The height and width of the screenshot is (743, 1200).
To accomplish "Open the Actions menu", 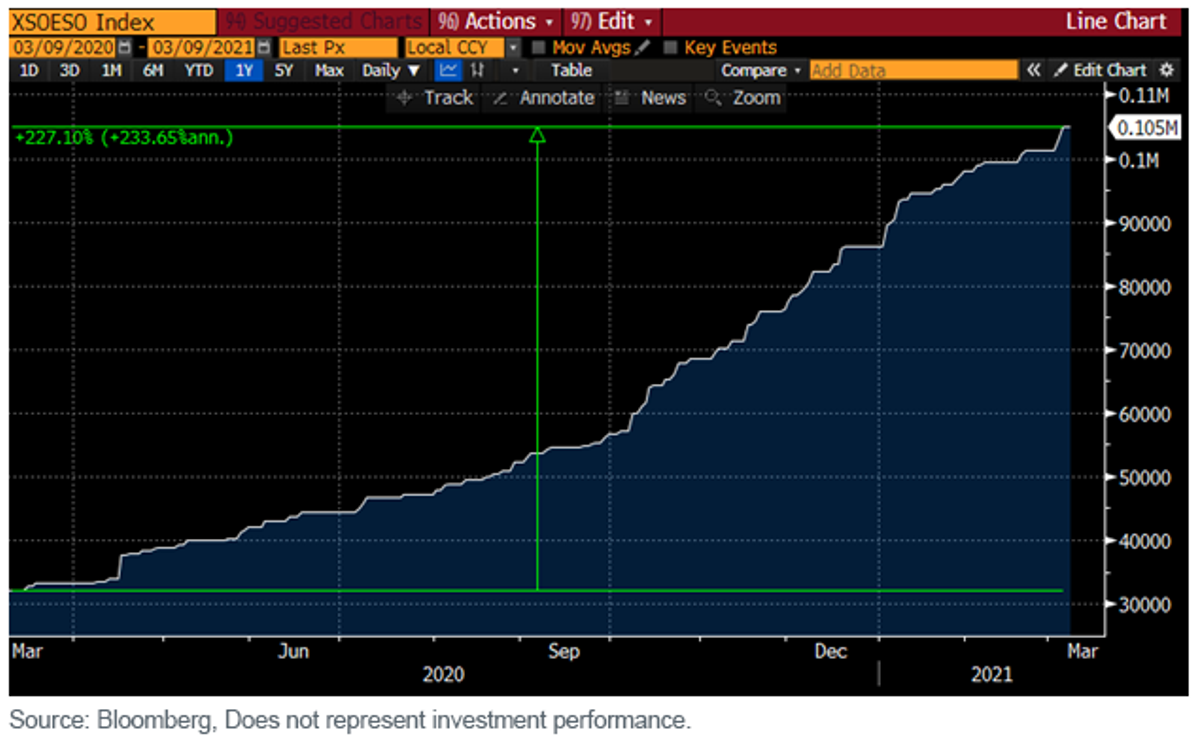I will pyautogui.click(x=496, y=21).
